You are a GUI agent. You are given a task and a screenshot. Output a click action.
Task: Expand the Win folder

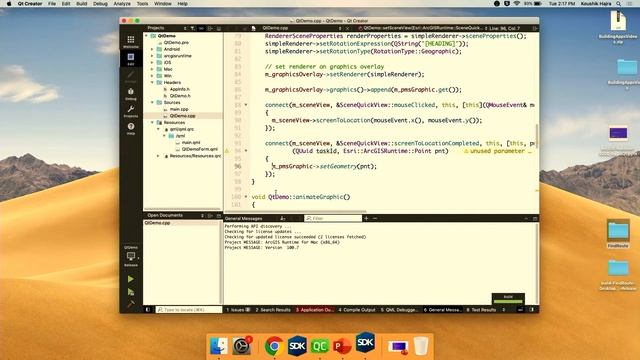coord(153,76)
